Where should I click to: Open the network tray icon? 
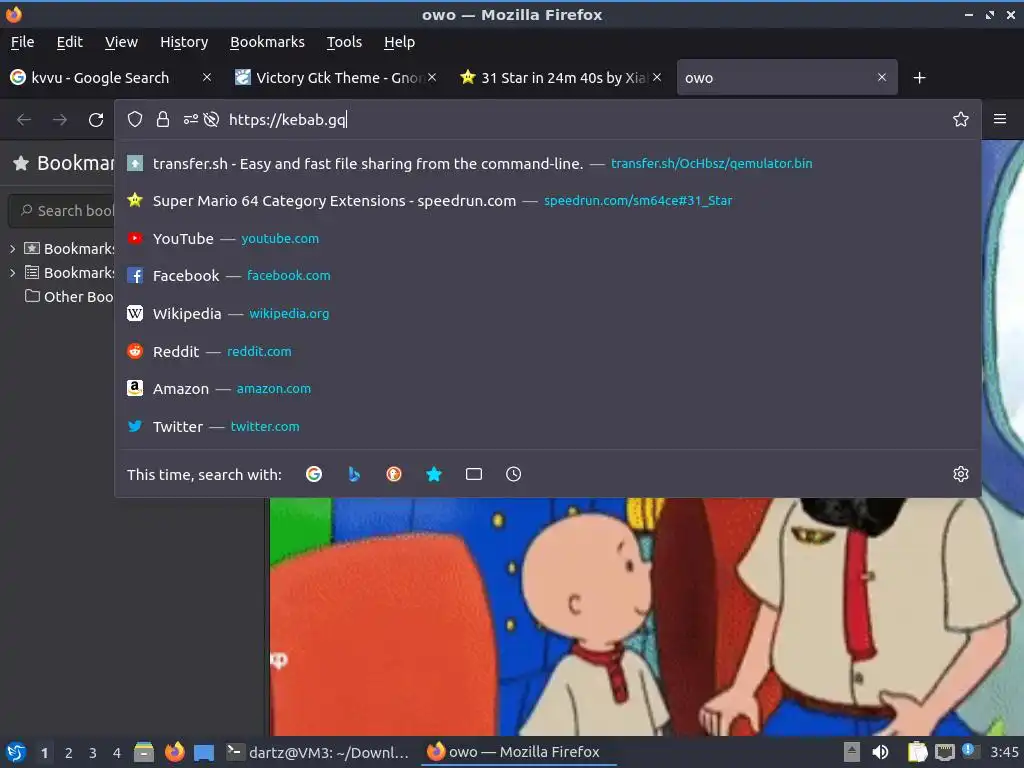click(945, 753)
